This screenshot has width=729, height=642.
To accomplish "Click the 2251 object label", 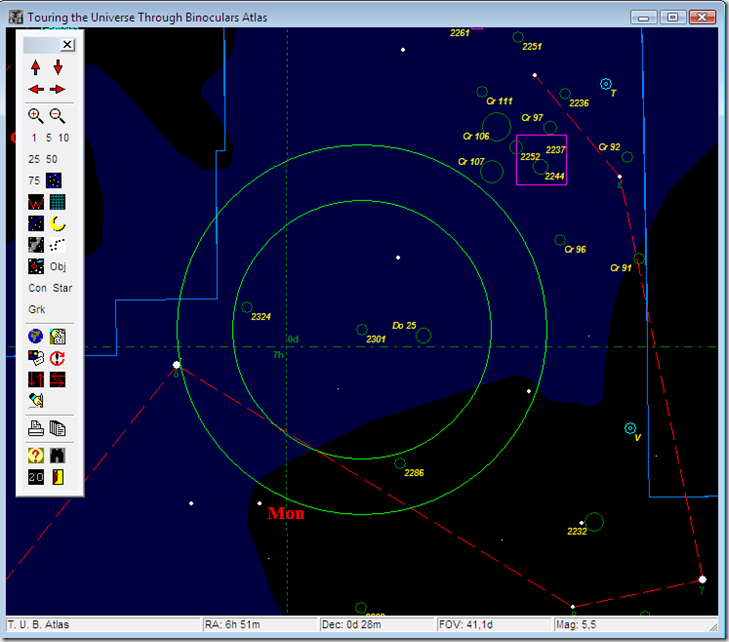I will click(532, 46).
